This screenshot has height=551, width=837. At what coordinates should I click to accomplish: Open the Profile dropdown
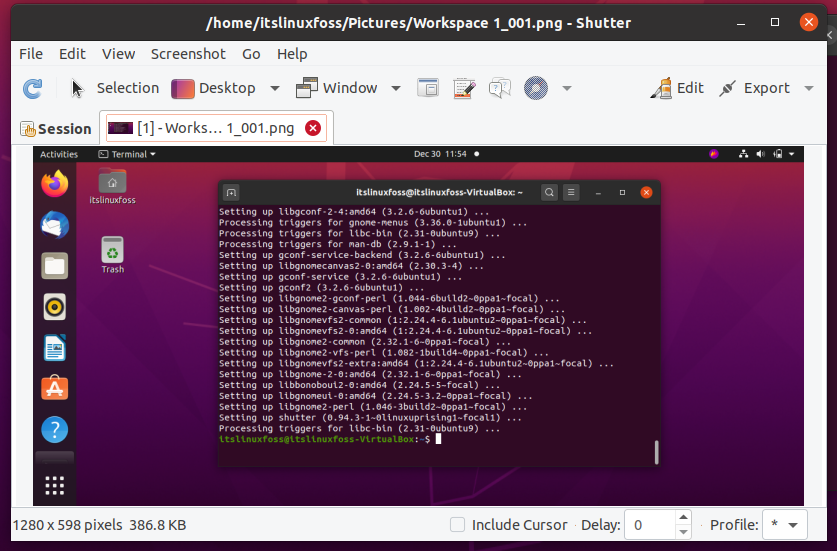click(785, 525)
